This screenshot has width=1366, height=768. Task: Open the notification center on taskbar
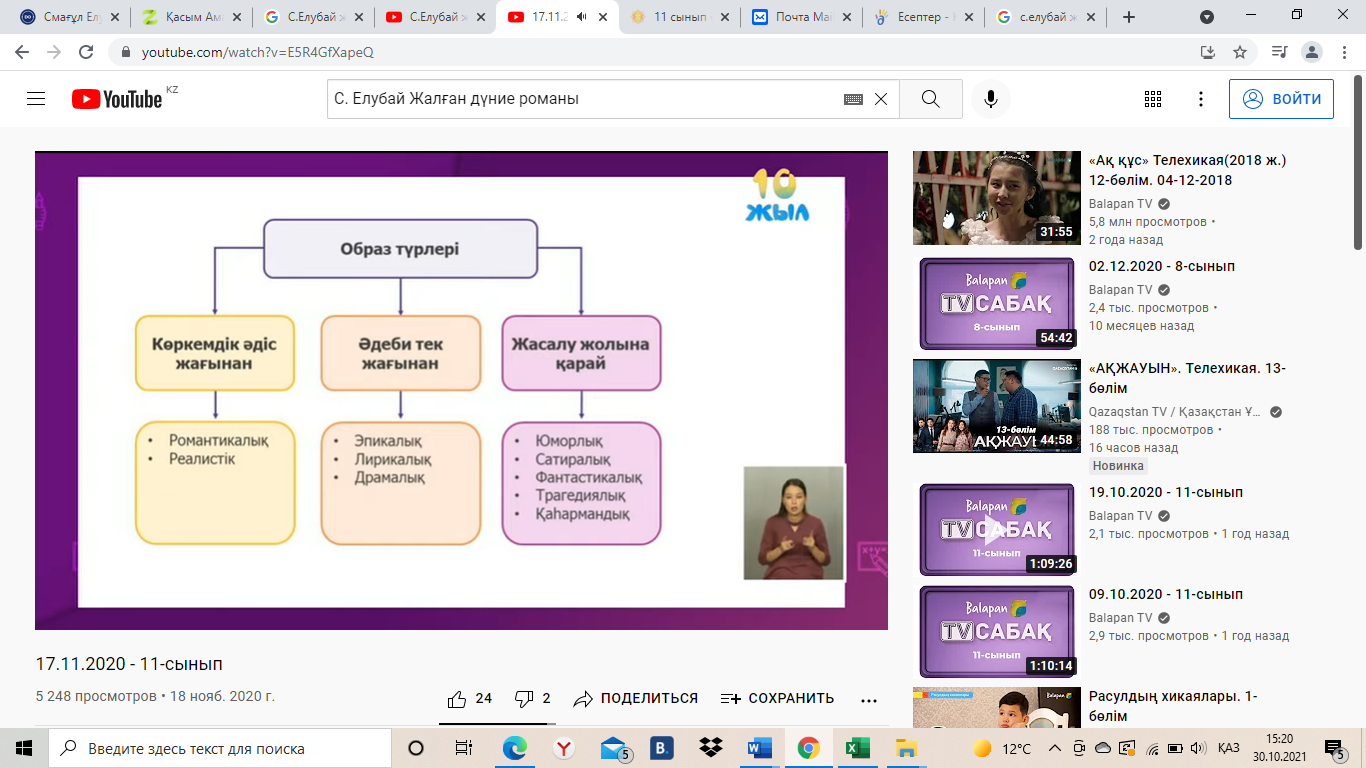point(1333,748)
